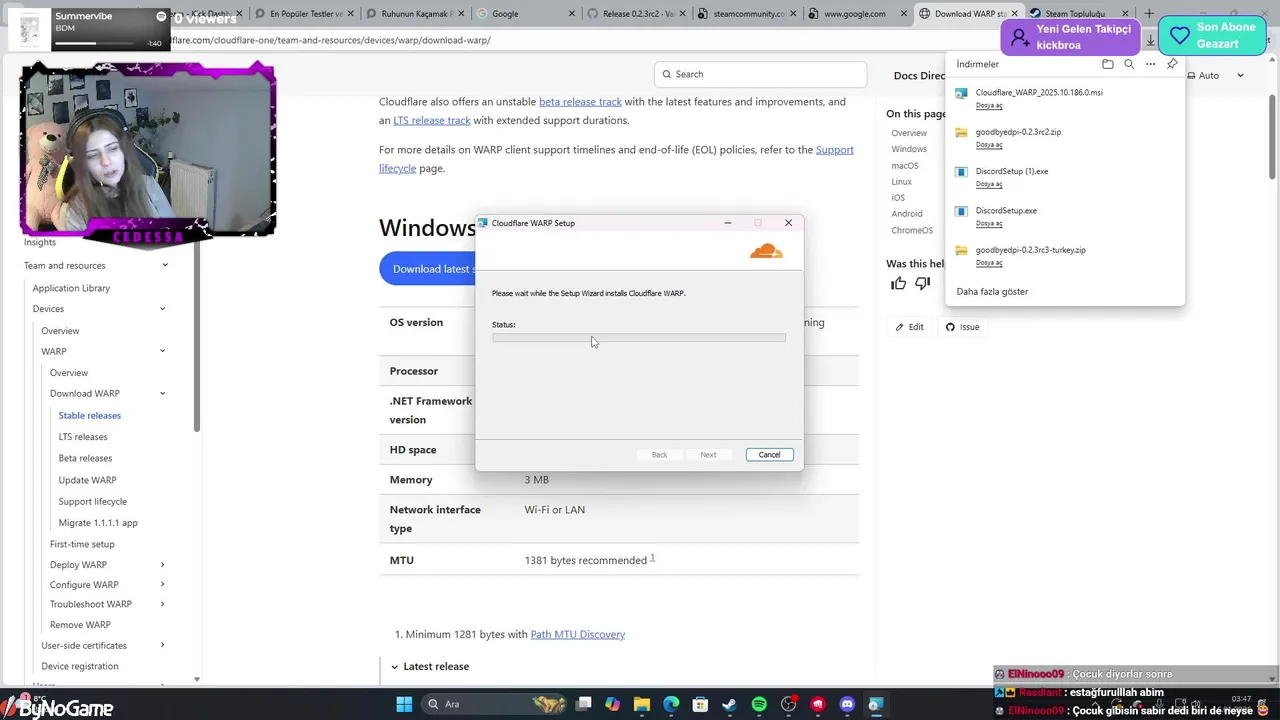Open Spotify from the taskbar
This screenshot has width=1280, height=720.
[759, 704]
